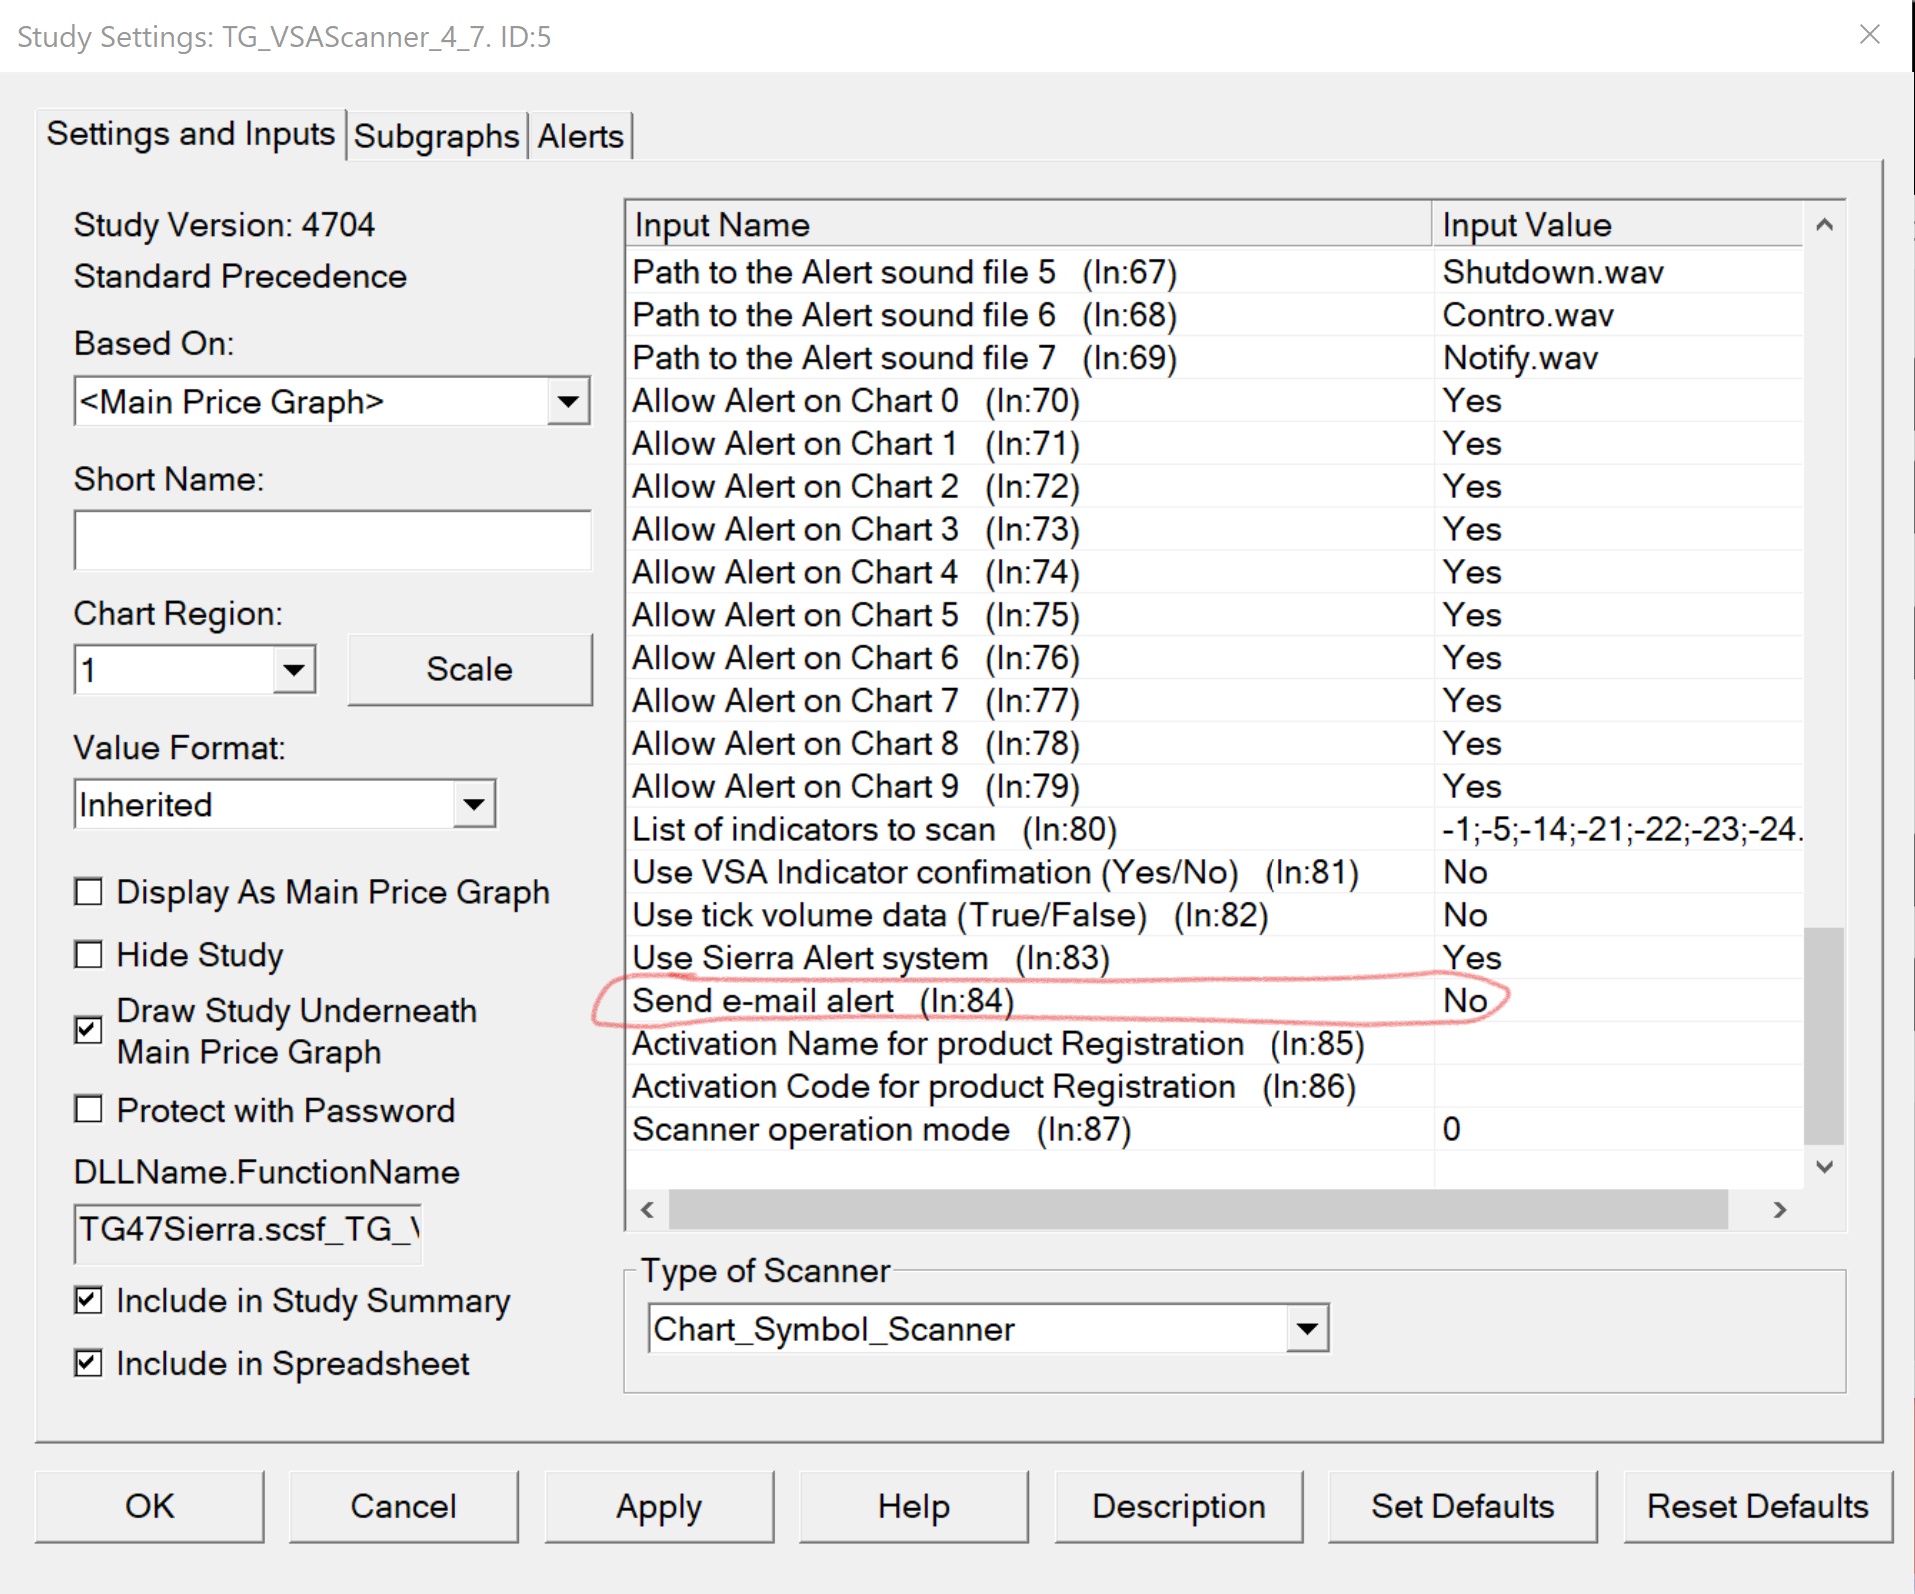Image resolution: width=1915 pixels, height=1594 pixels.
Task: Open the Value Format dropdown
Action: point(473,804)
